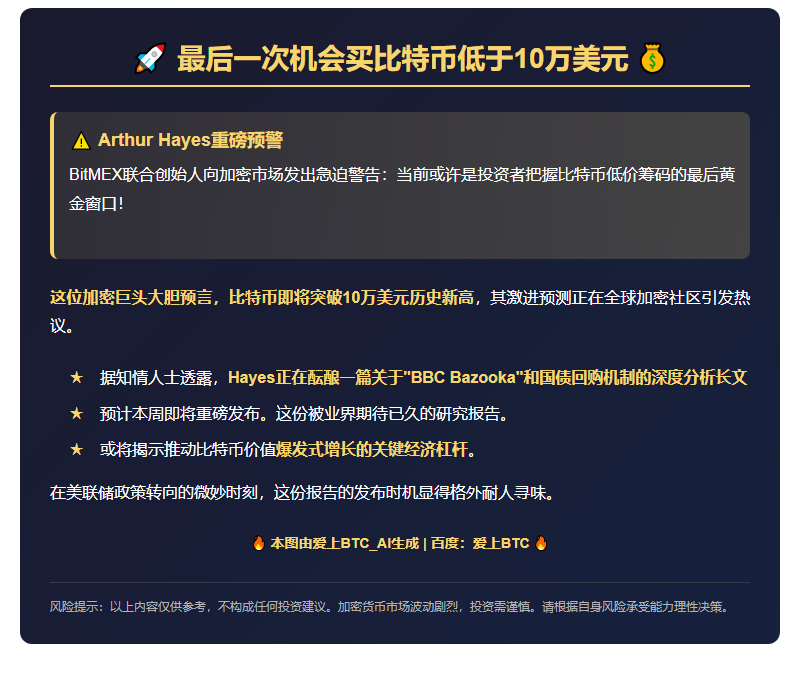Click the yellow warning triangle icon
The image size is (800, 675).
click(x=81, y=141)
